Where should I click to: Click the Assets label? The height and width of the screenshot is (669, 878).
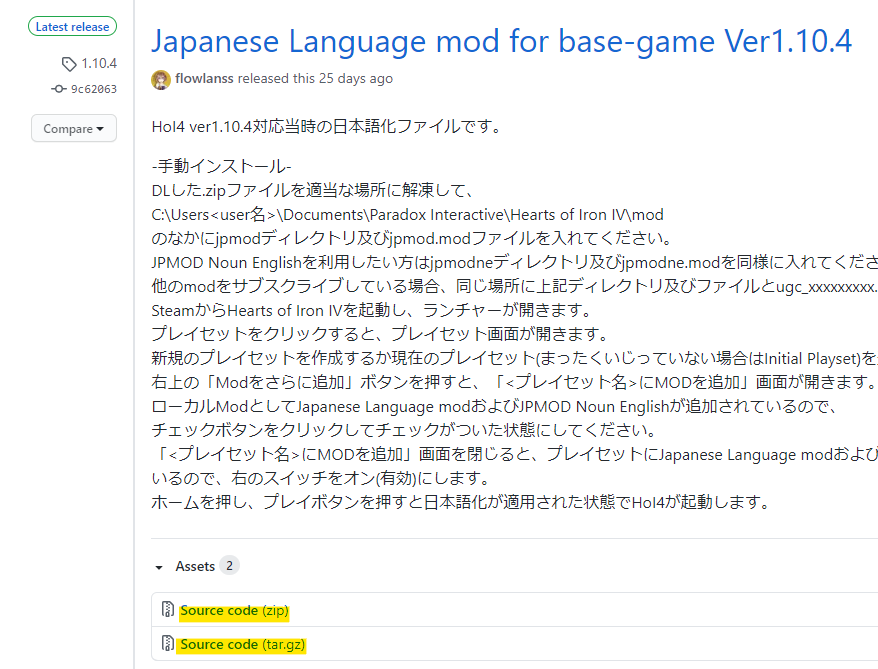point(195,566)
